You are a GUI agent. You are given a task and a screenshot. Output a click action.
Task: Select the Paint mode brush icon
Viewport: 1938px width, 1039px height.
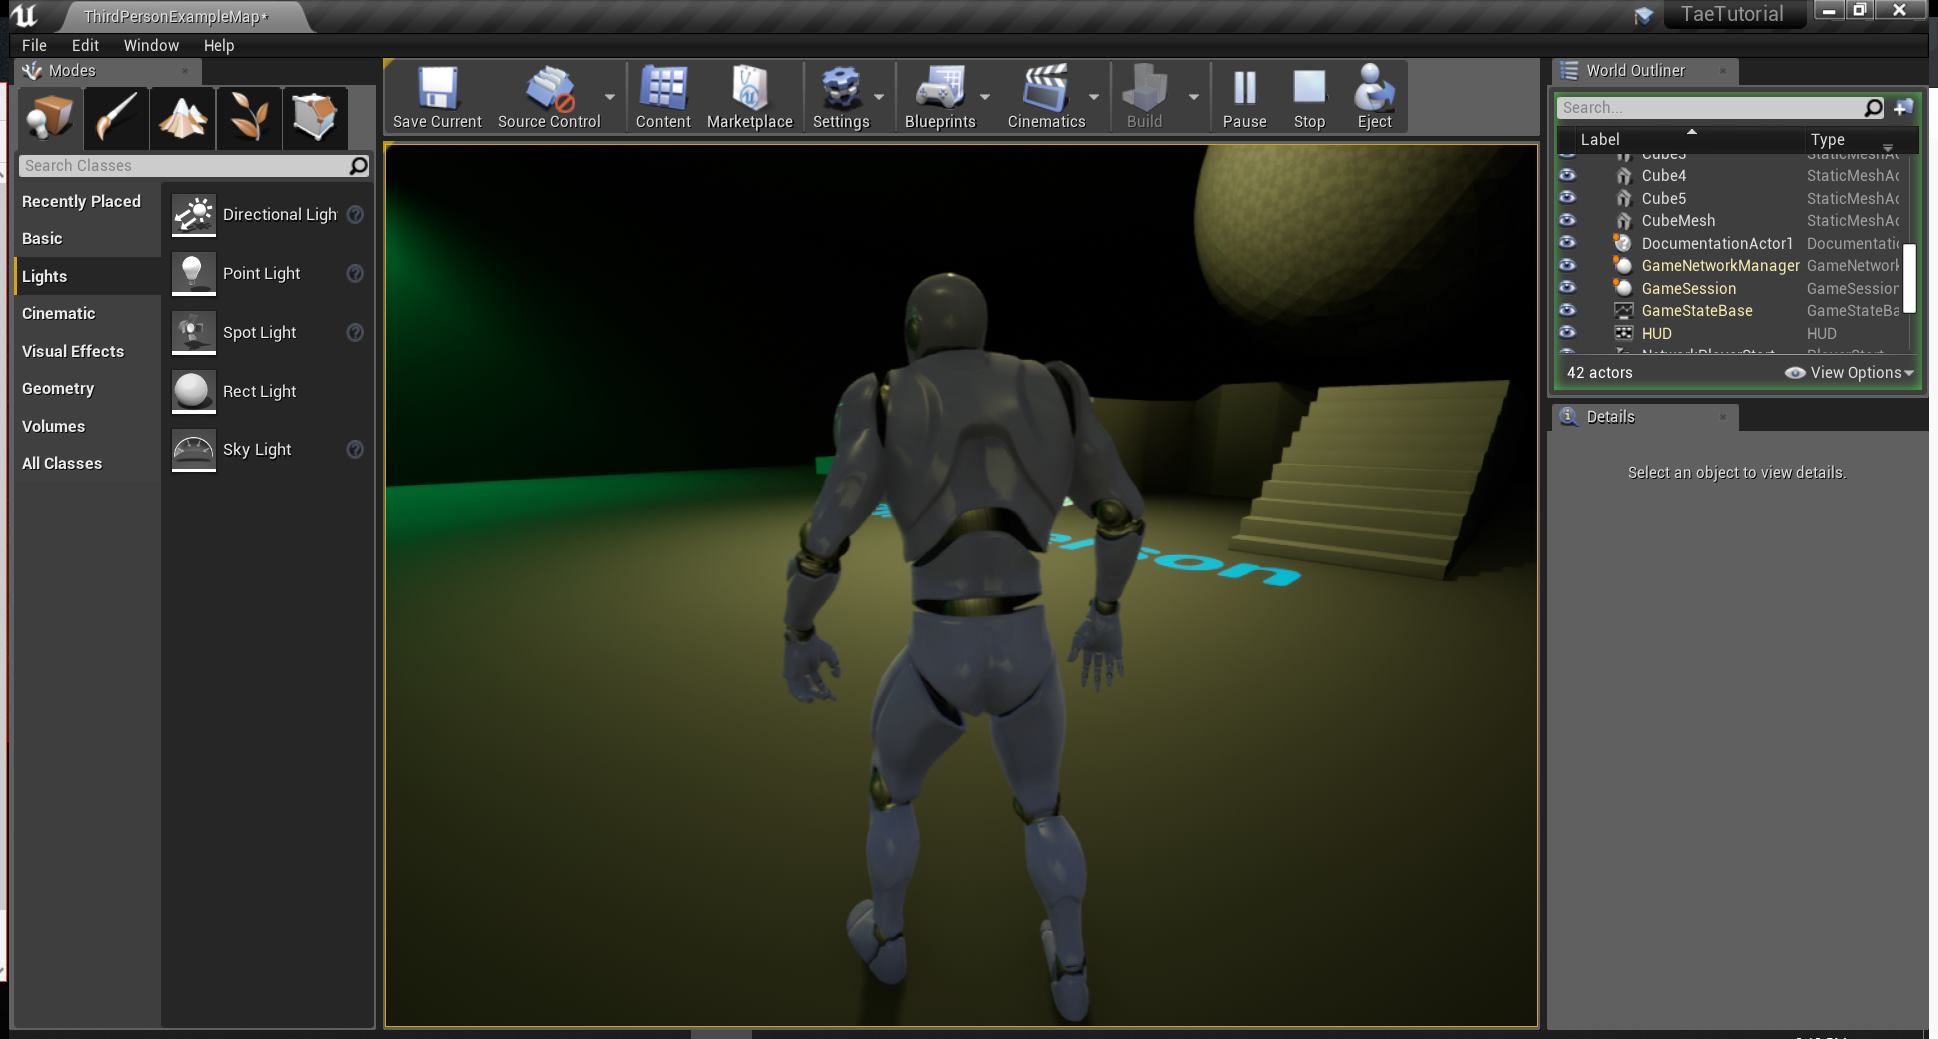[116, 117]
